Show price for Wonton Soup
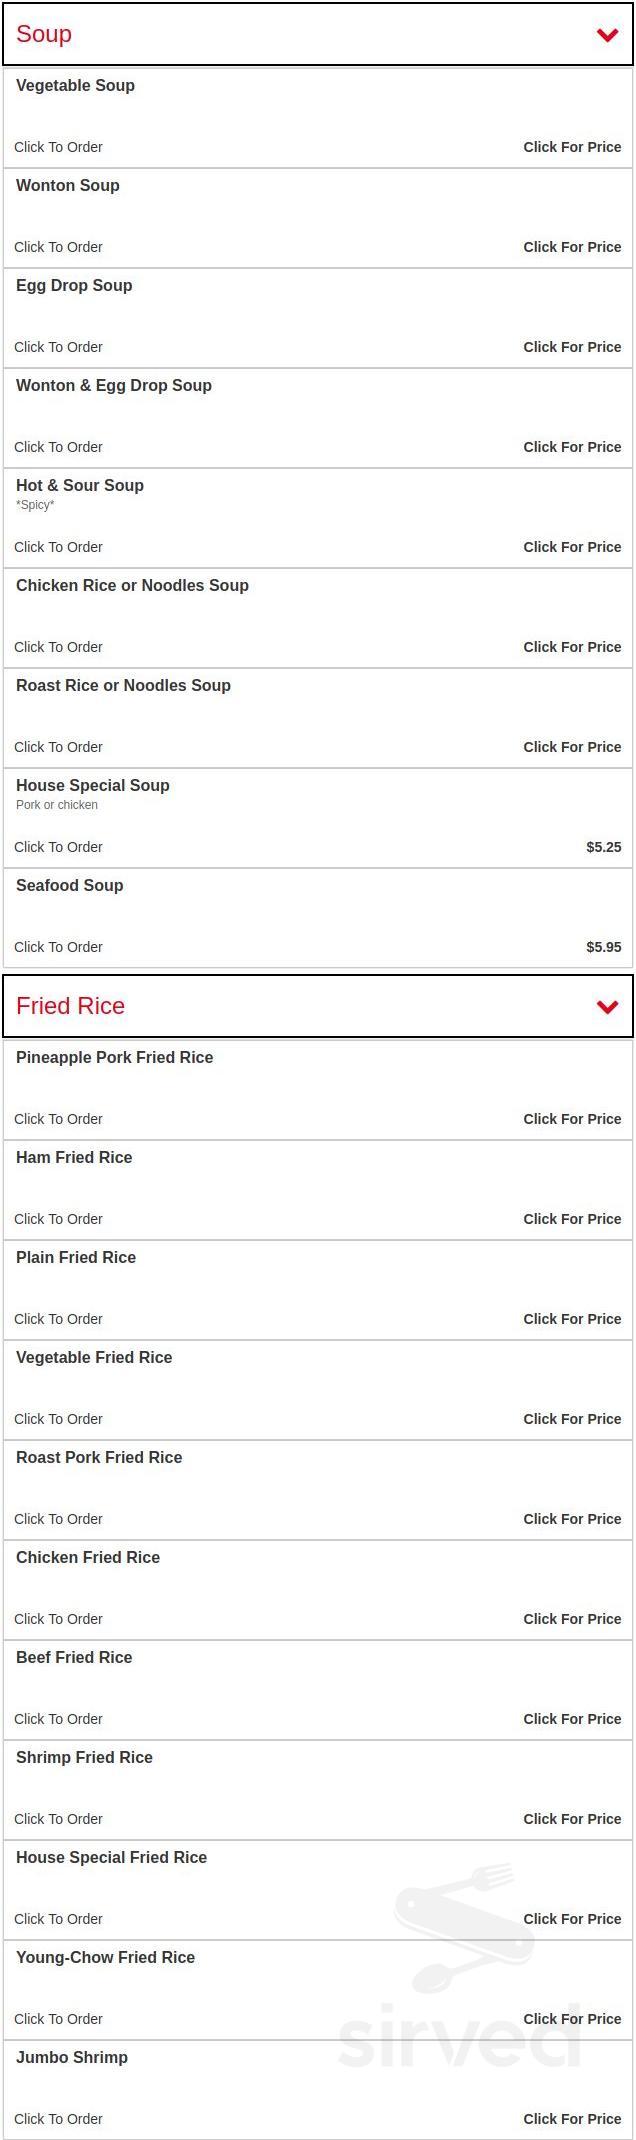636x2140 pixels. (x=572, y=247)
